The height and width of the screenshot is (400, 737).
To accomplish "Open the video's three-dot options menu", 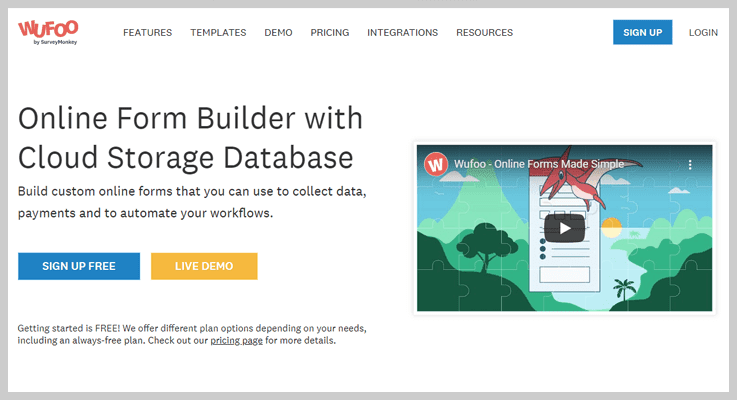I will tap(690, 165).
